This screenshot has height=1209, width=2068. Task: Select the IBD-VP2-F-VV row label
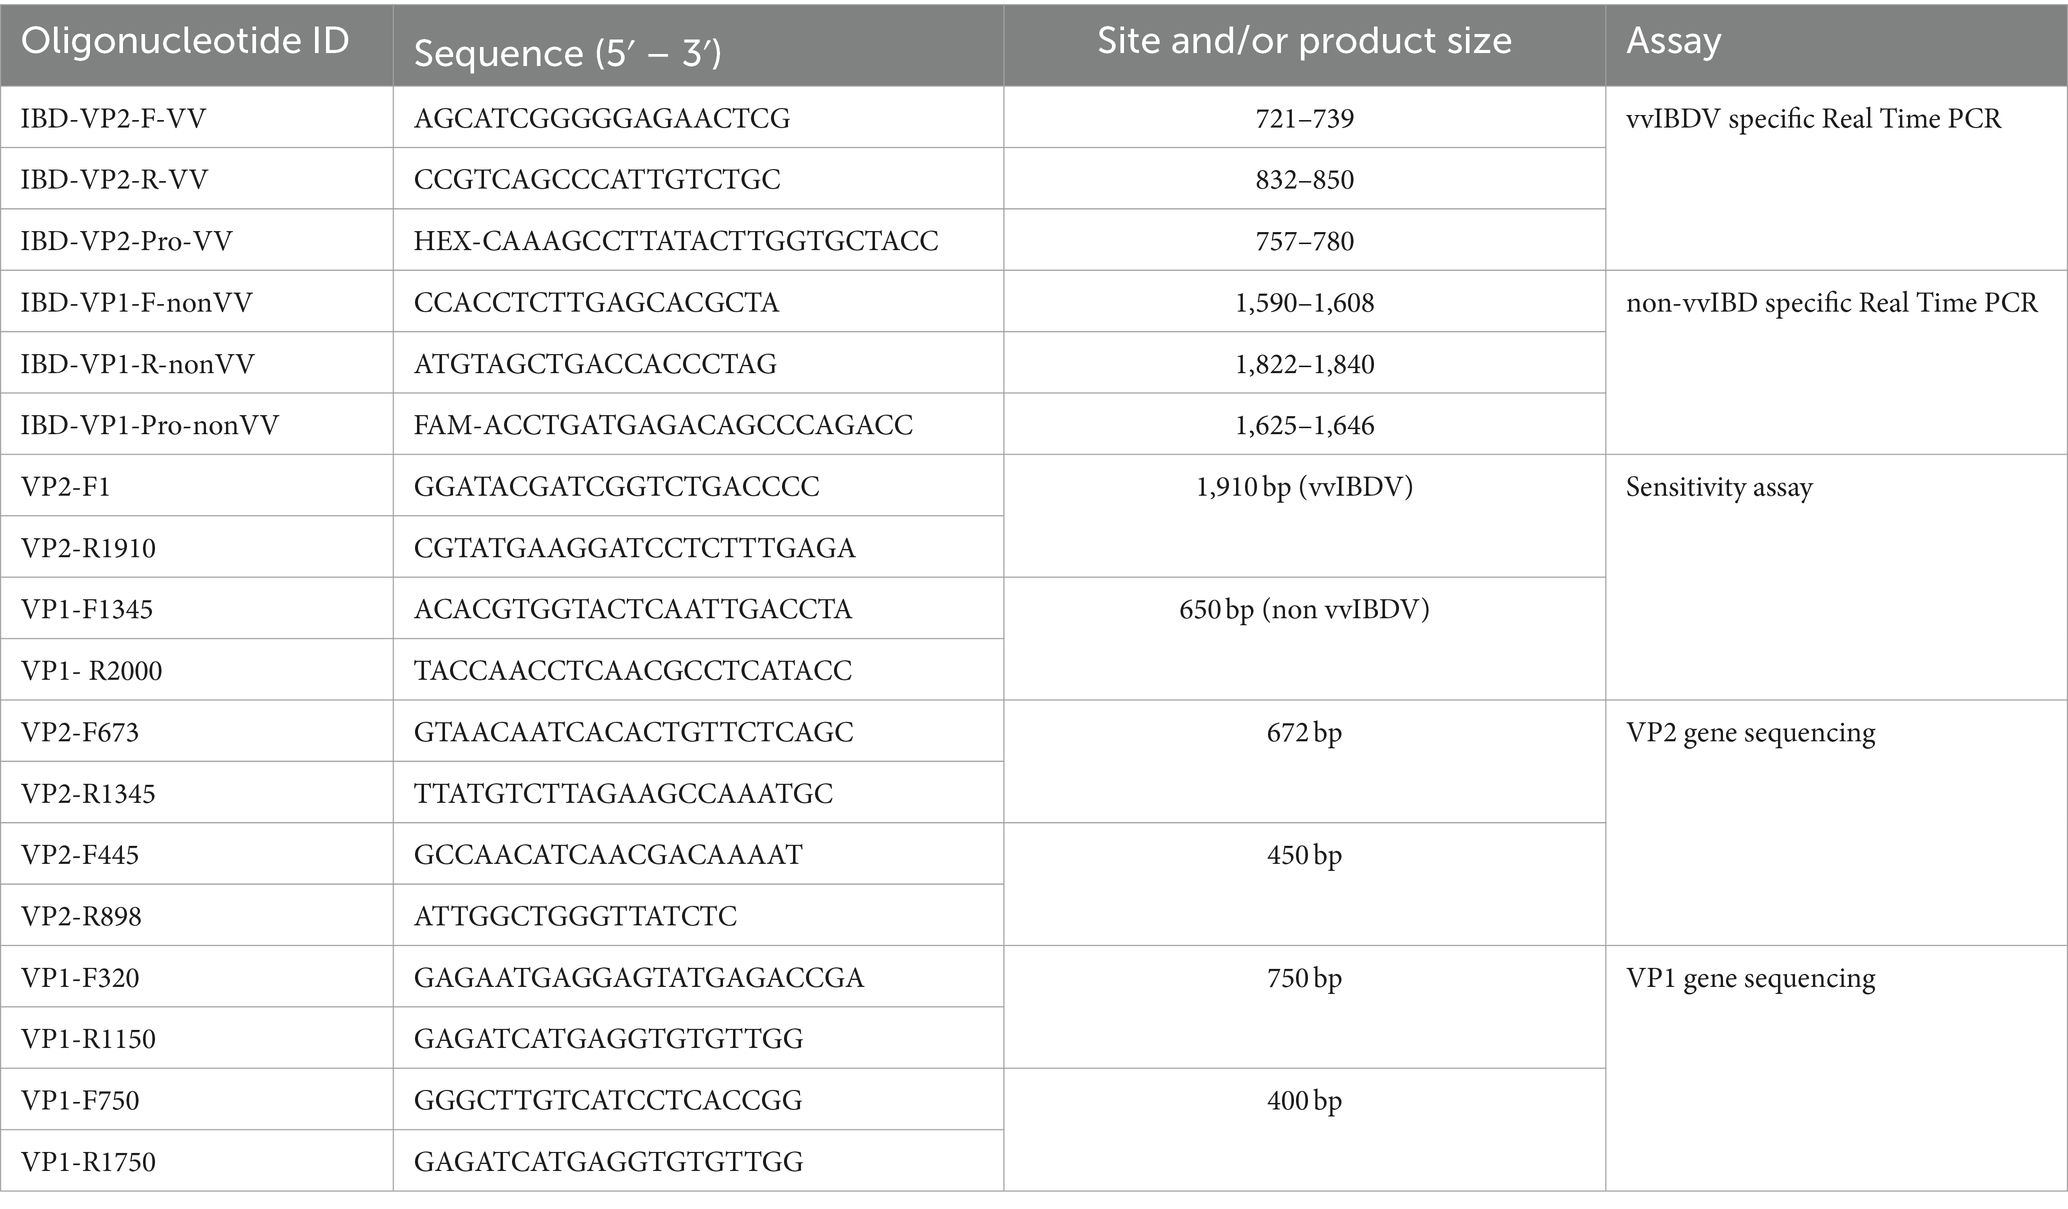pos(114,119)
